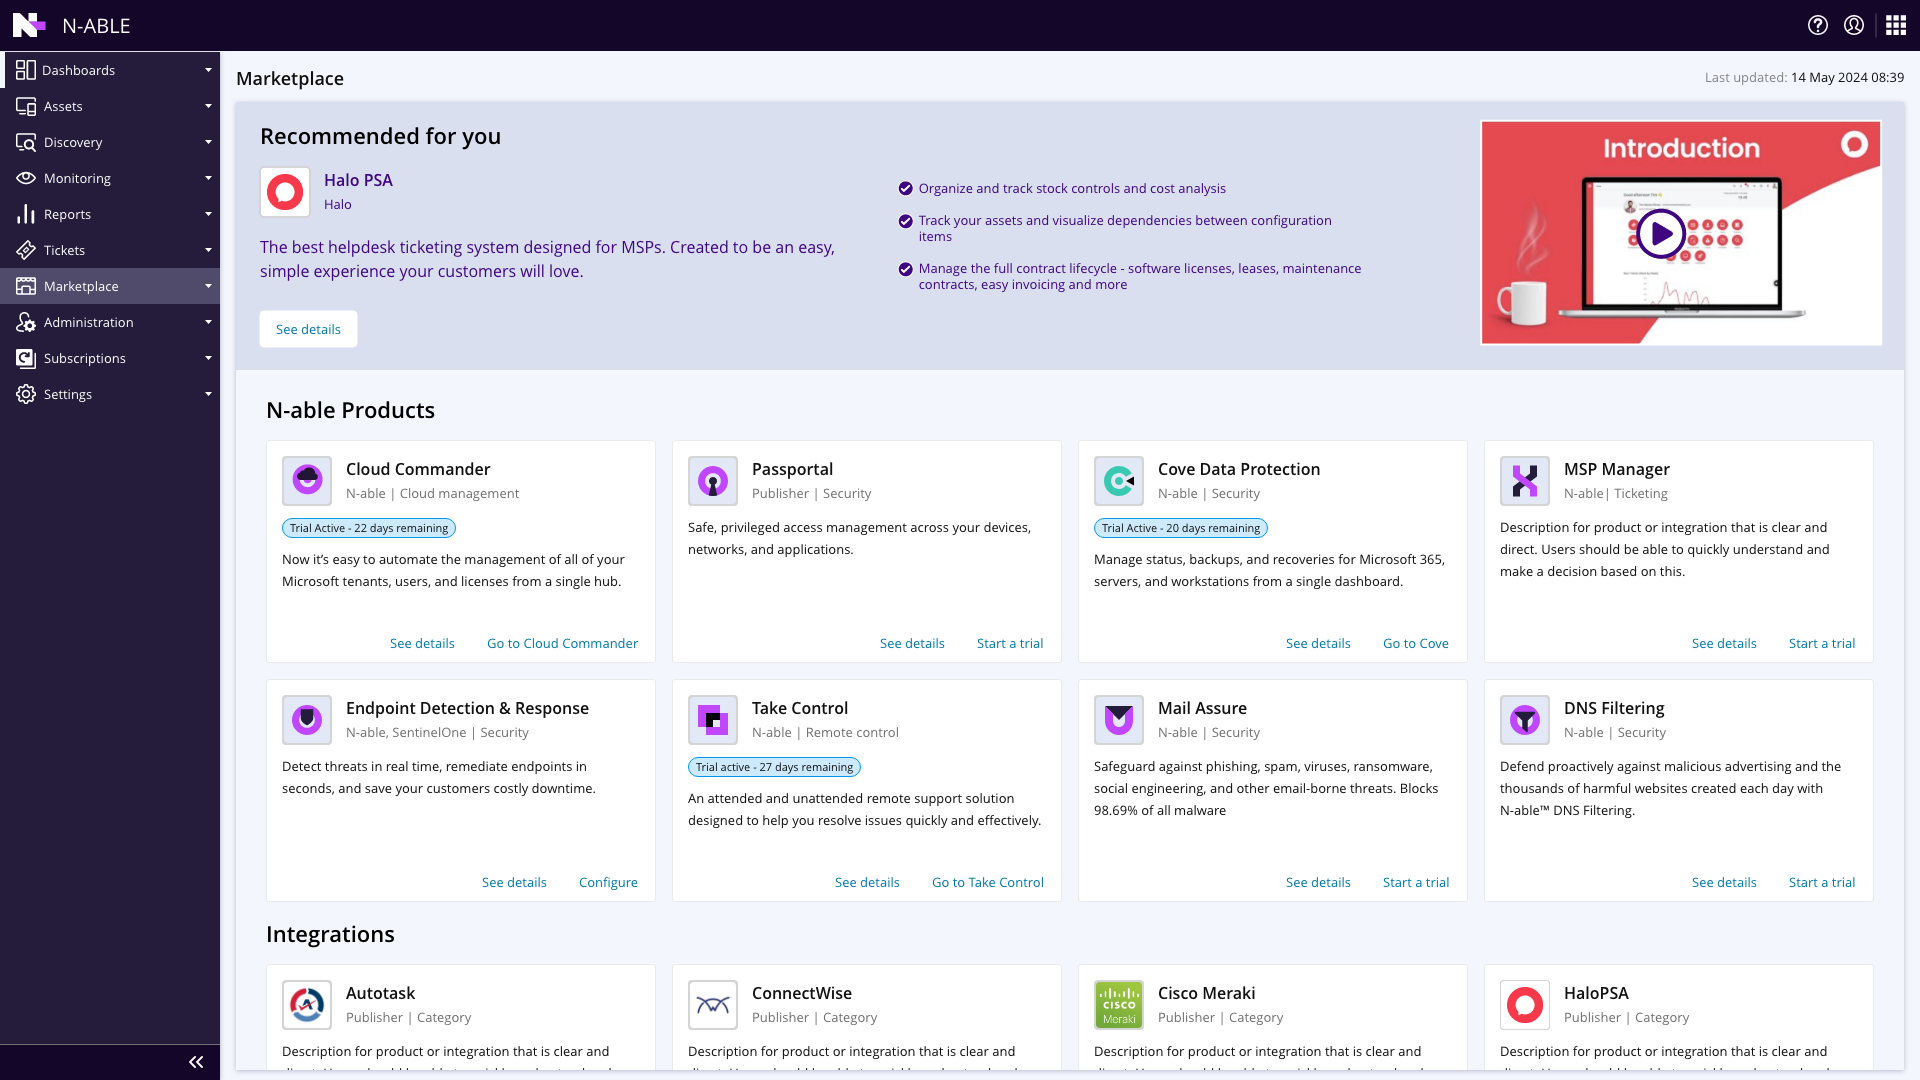This screenshot has width=1920, height=1080.
Task: Click Go to Take Control link
Action: [988, 882]
